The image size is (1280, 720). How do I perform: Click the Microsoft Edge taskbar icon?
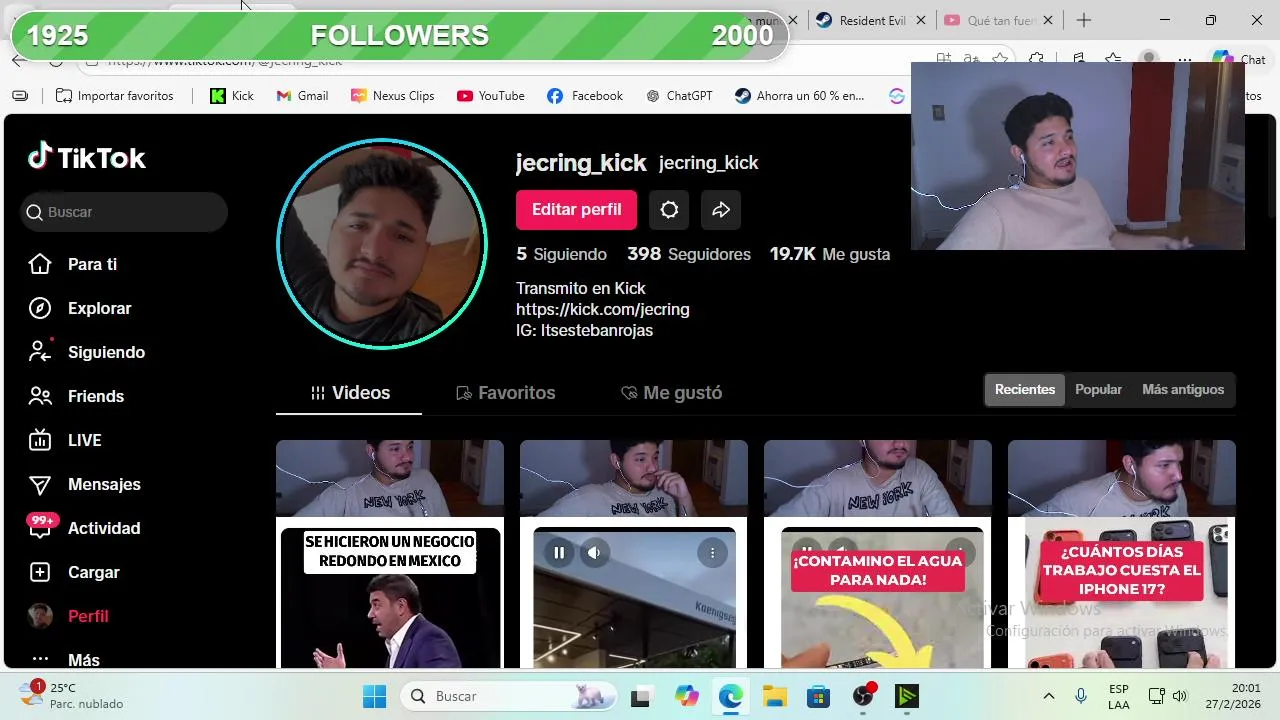click(730, 696)
